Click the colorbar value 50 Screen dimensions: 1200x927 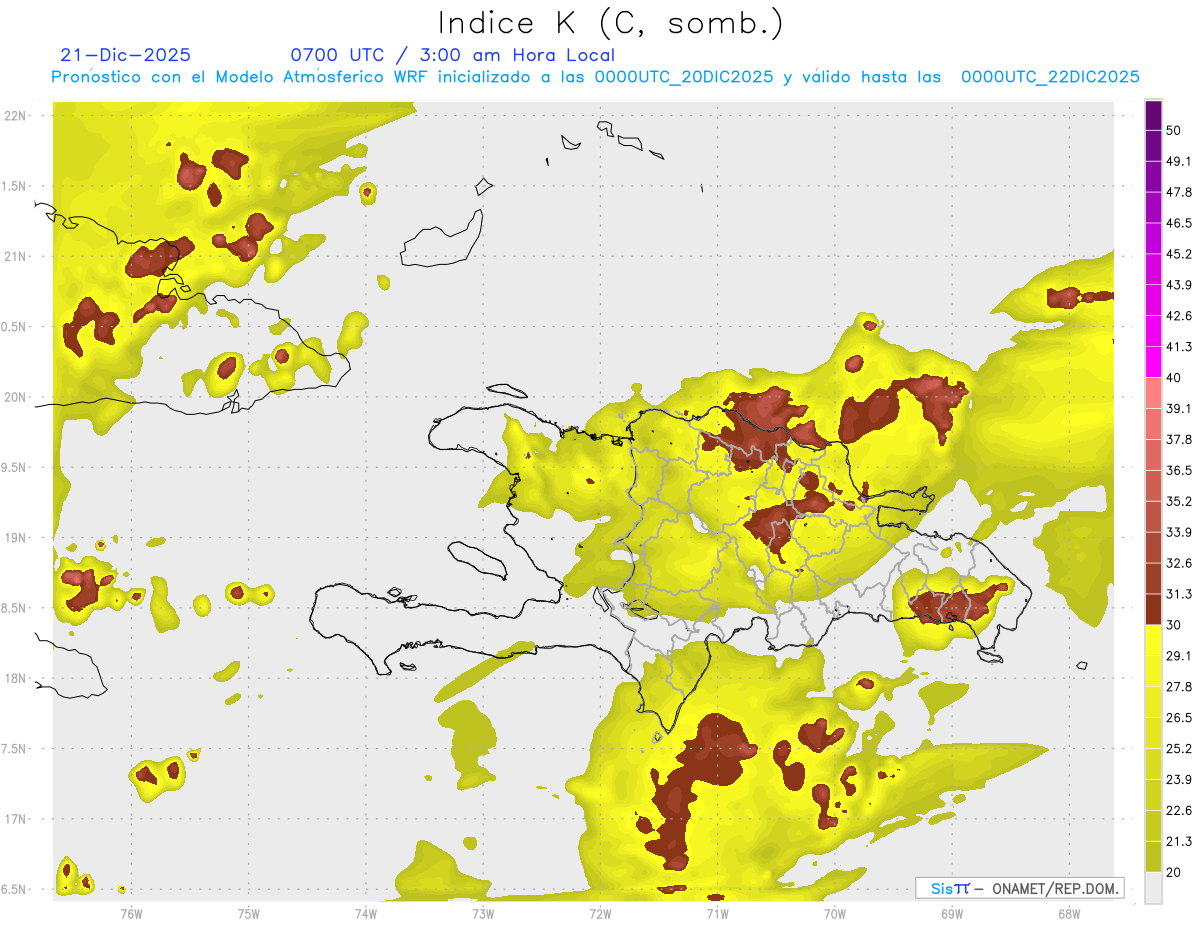(1174, 130)
